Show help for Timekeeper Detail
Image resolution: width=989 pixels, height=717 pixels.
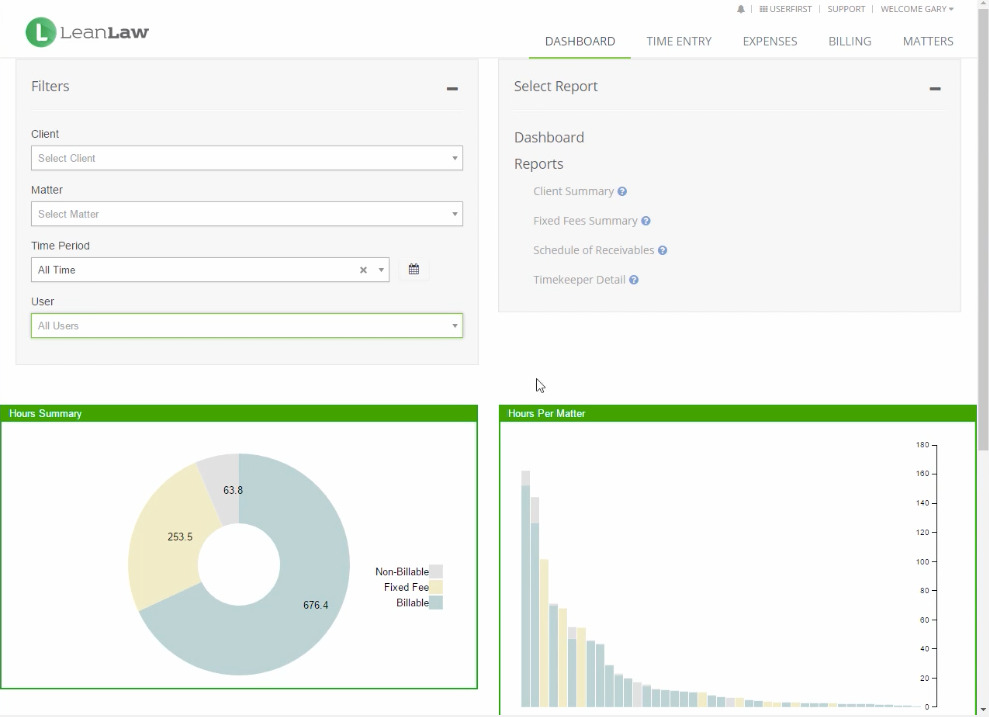coord(634,280)
